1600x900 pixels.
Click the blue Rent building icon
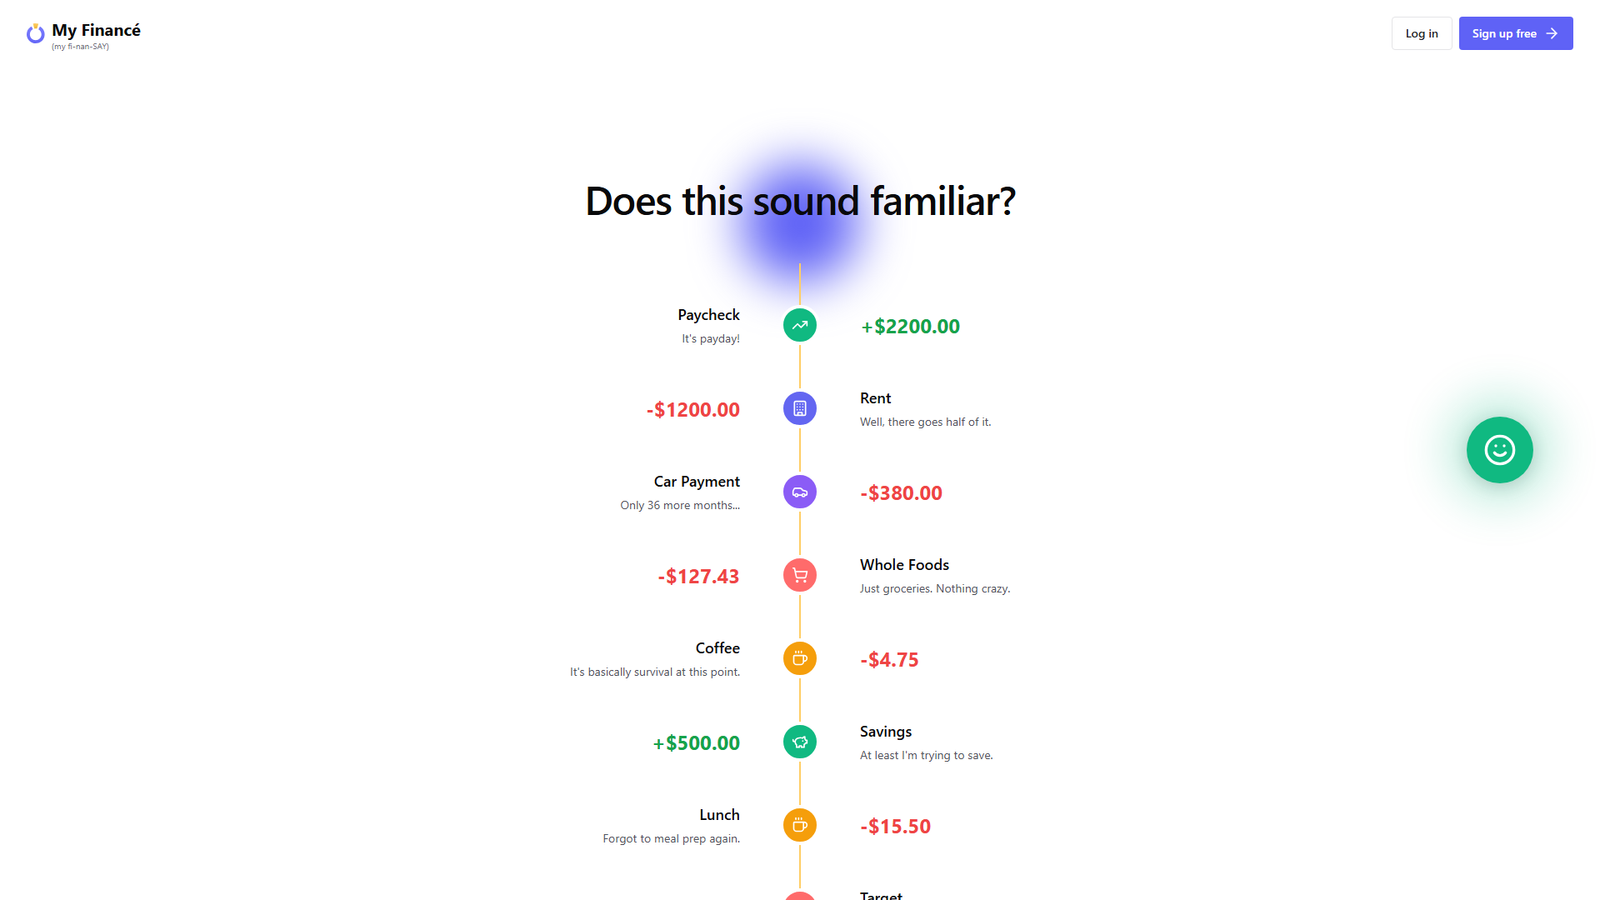pos(800,408)
